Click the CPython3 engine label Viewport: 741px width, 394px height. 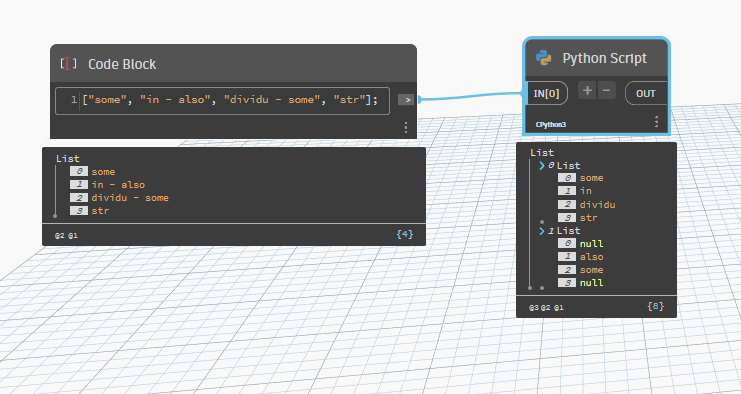551,125
